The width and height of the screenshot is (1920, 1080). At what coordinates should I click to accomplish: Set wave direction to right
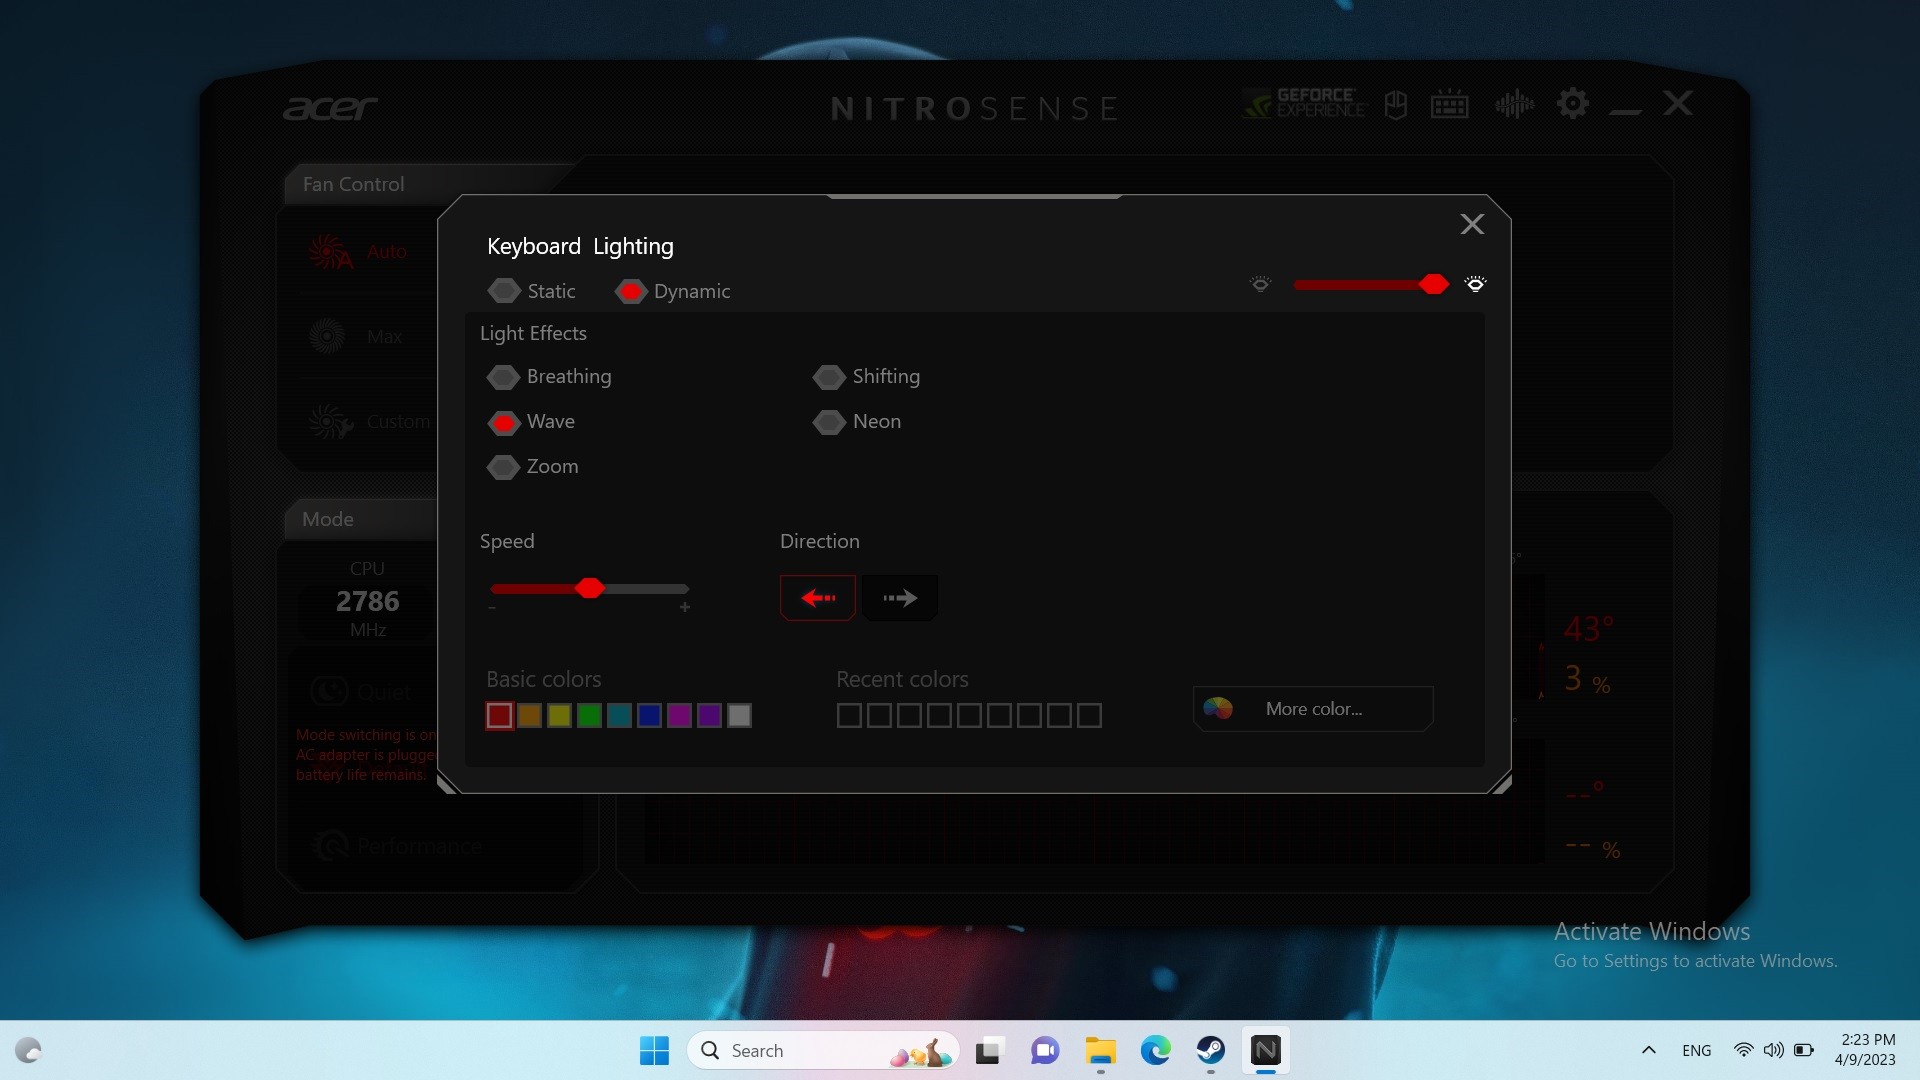pyautogui.click(x=900, y=598)
